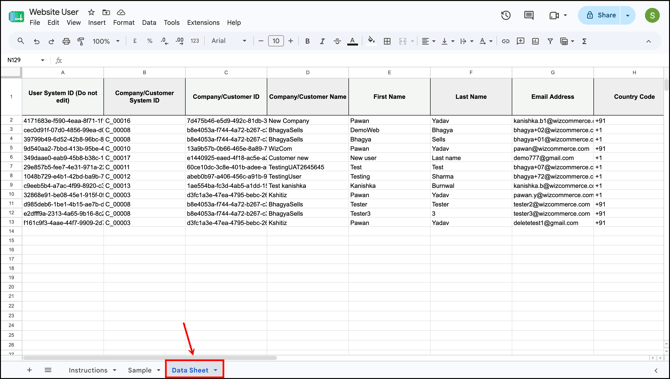Open the green S account avatar
This screenshot has height=379, width=670.
pos(652,15)
